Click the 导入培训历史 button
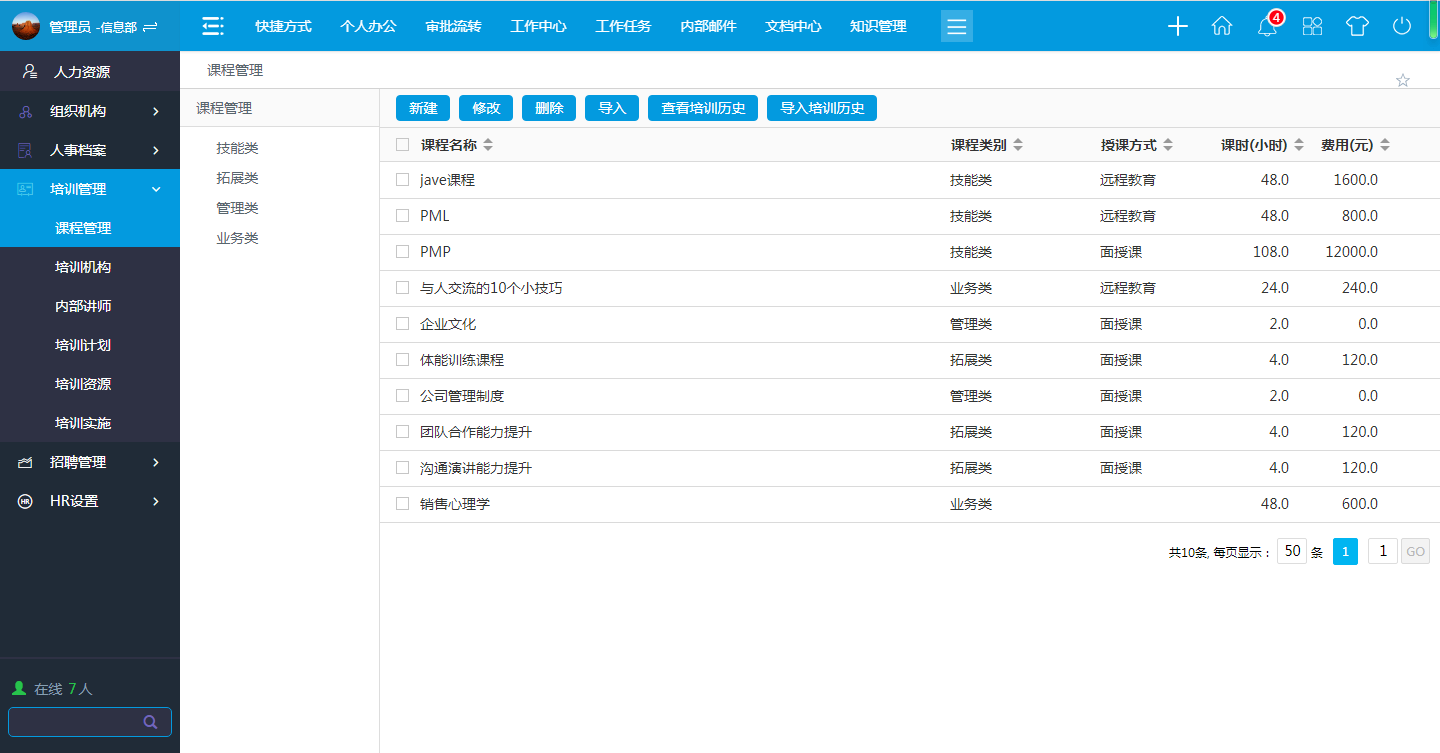This screenshot has width=1440, height=753. coord(822,108)
